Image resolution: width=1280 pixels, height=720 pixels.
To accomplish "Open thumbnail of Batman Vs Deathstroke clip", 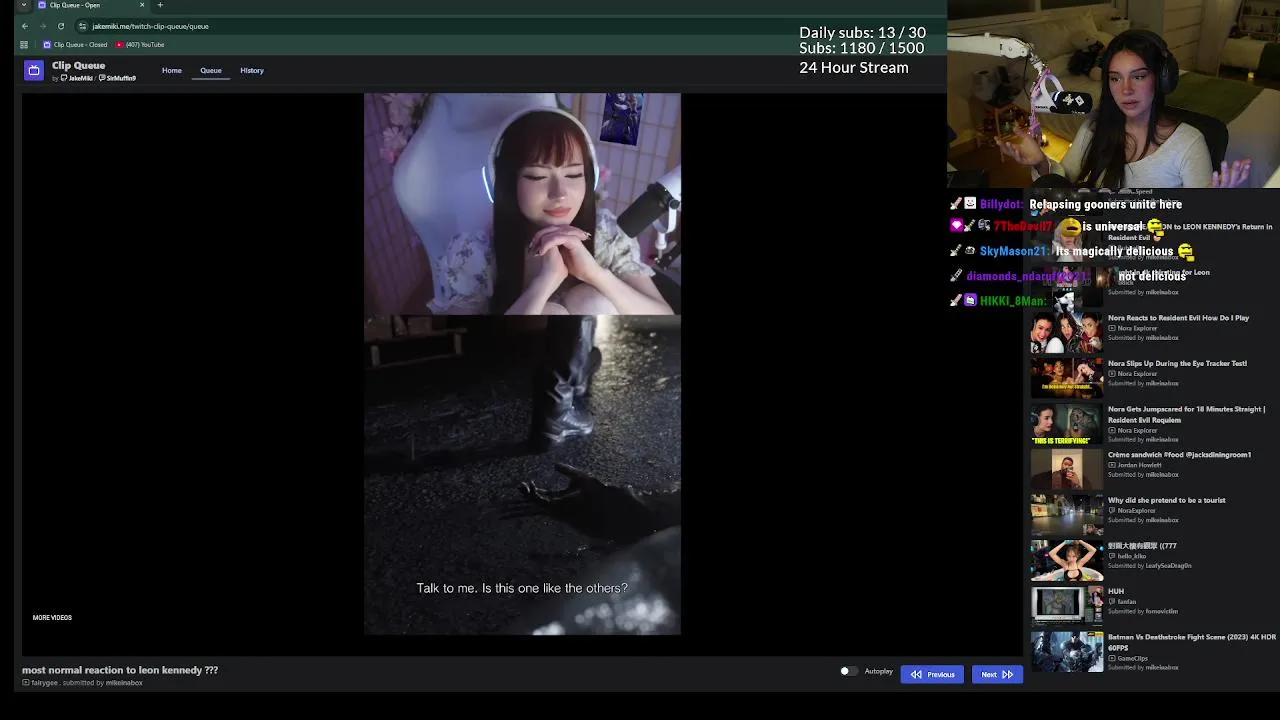I will coord(1067,652).
